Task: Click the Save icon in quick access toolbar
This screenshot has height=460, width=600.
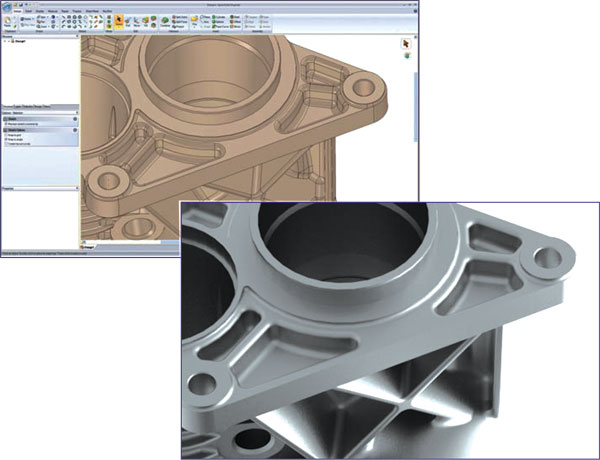Action: (x=21, y=5)
